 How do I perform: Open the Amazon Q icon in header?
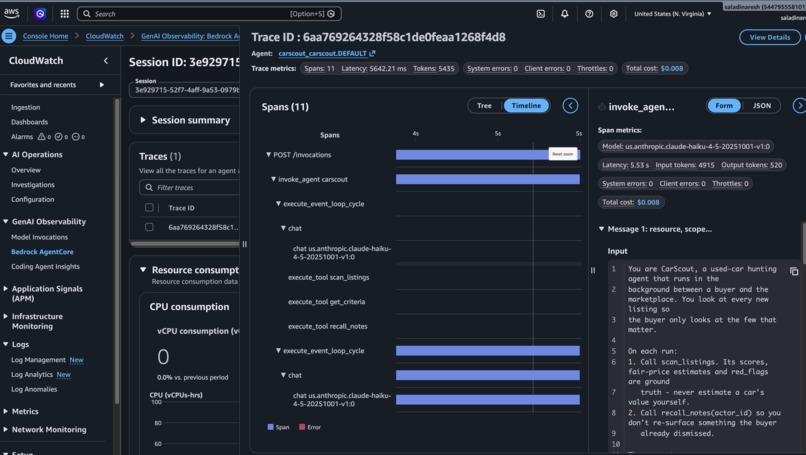40,14
